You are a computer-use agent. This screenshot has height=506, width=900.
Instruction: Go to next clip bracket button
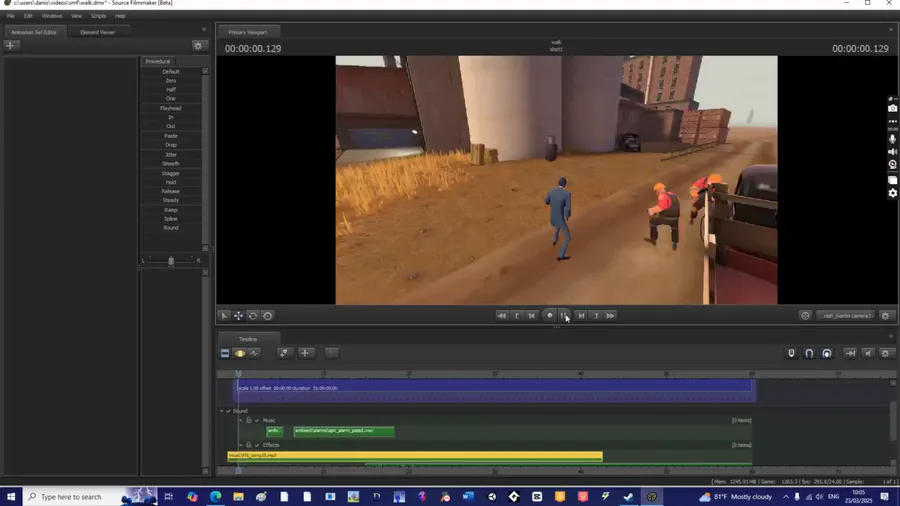point(596,316)
